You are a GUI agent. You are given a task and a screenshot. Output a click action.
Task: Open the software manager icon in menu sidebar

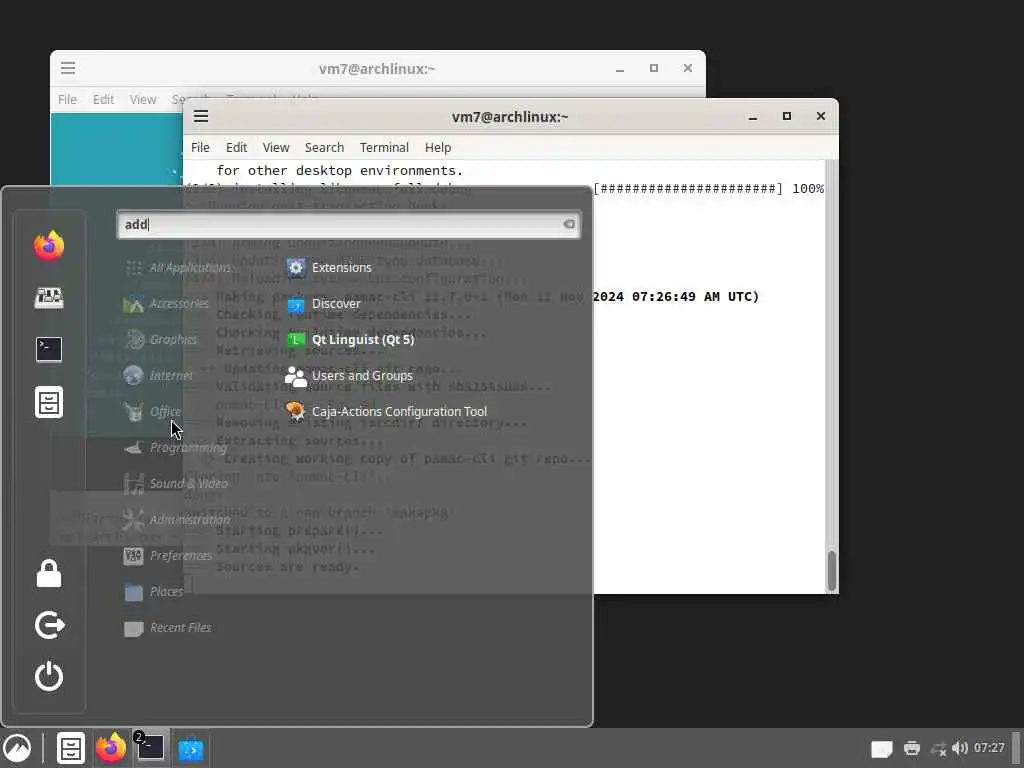49,298
